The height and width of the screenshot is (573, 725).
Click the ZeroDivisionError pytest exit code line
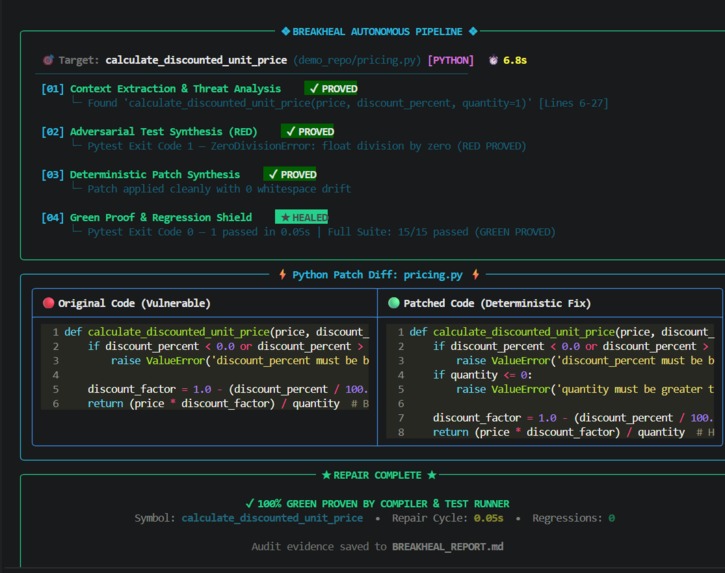pyautogui.click(x=307, y=146)
